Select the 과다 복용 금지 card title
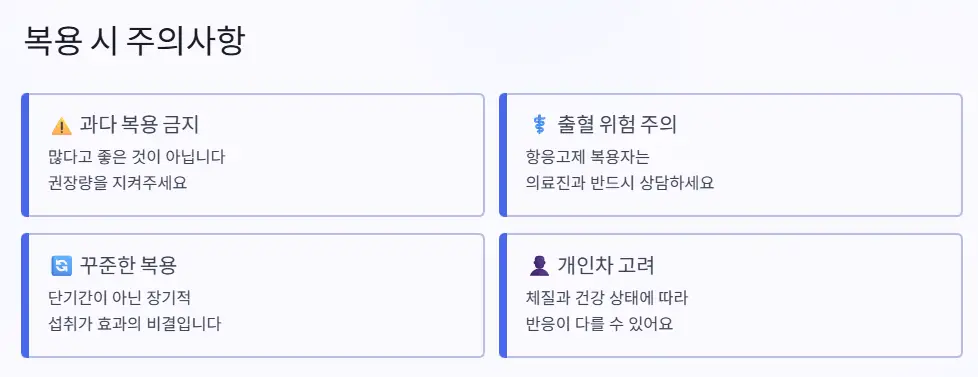This screenshot has height=377, width=978. click(138, 125)
